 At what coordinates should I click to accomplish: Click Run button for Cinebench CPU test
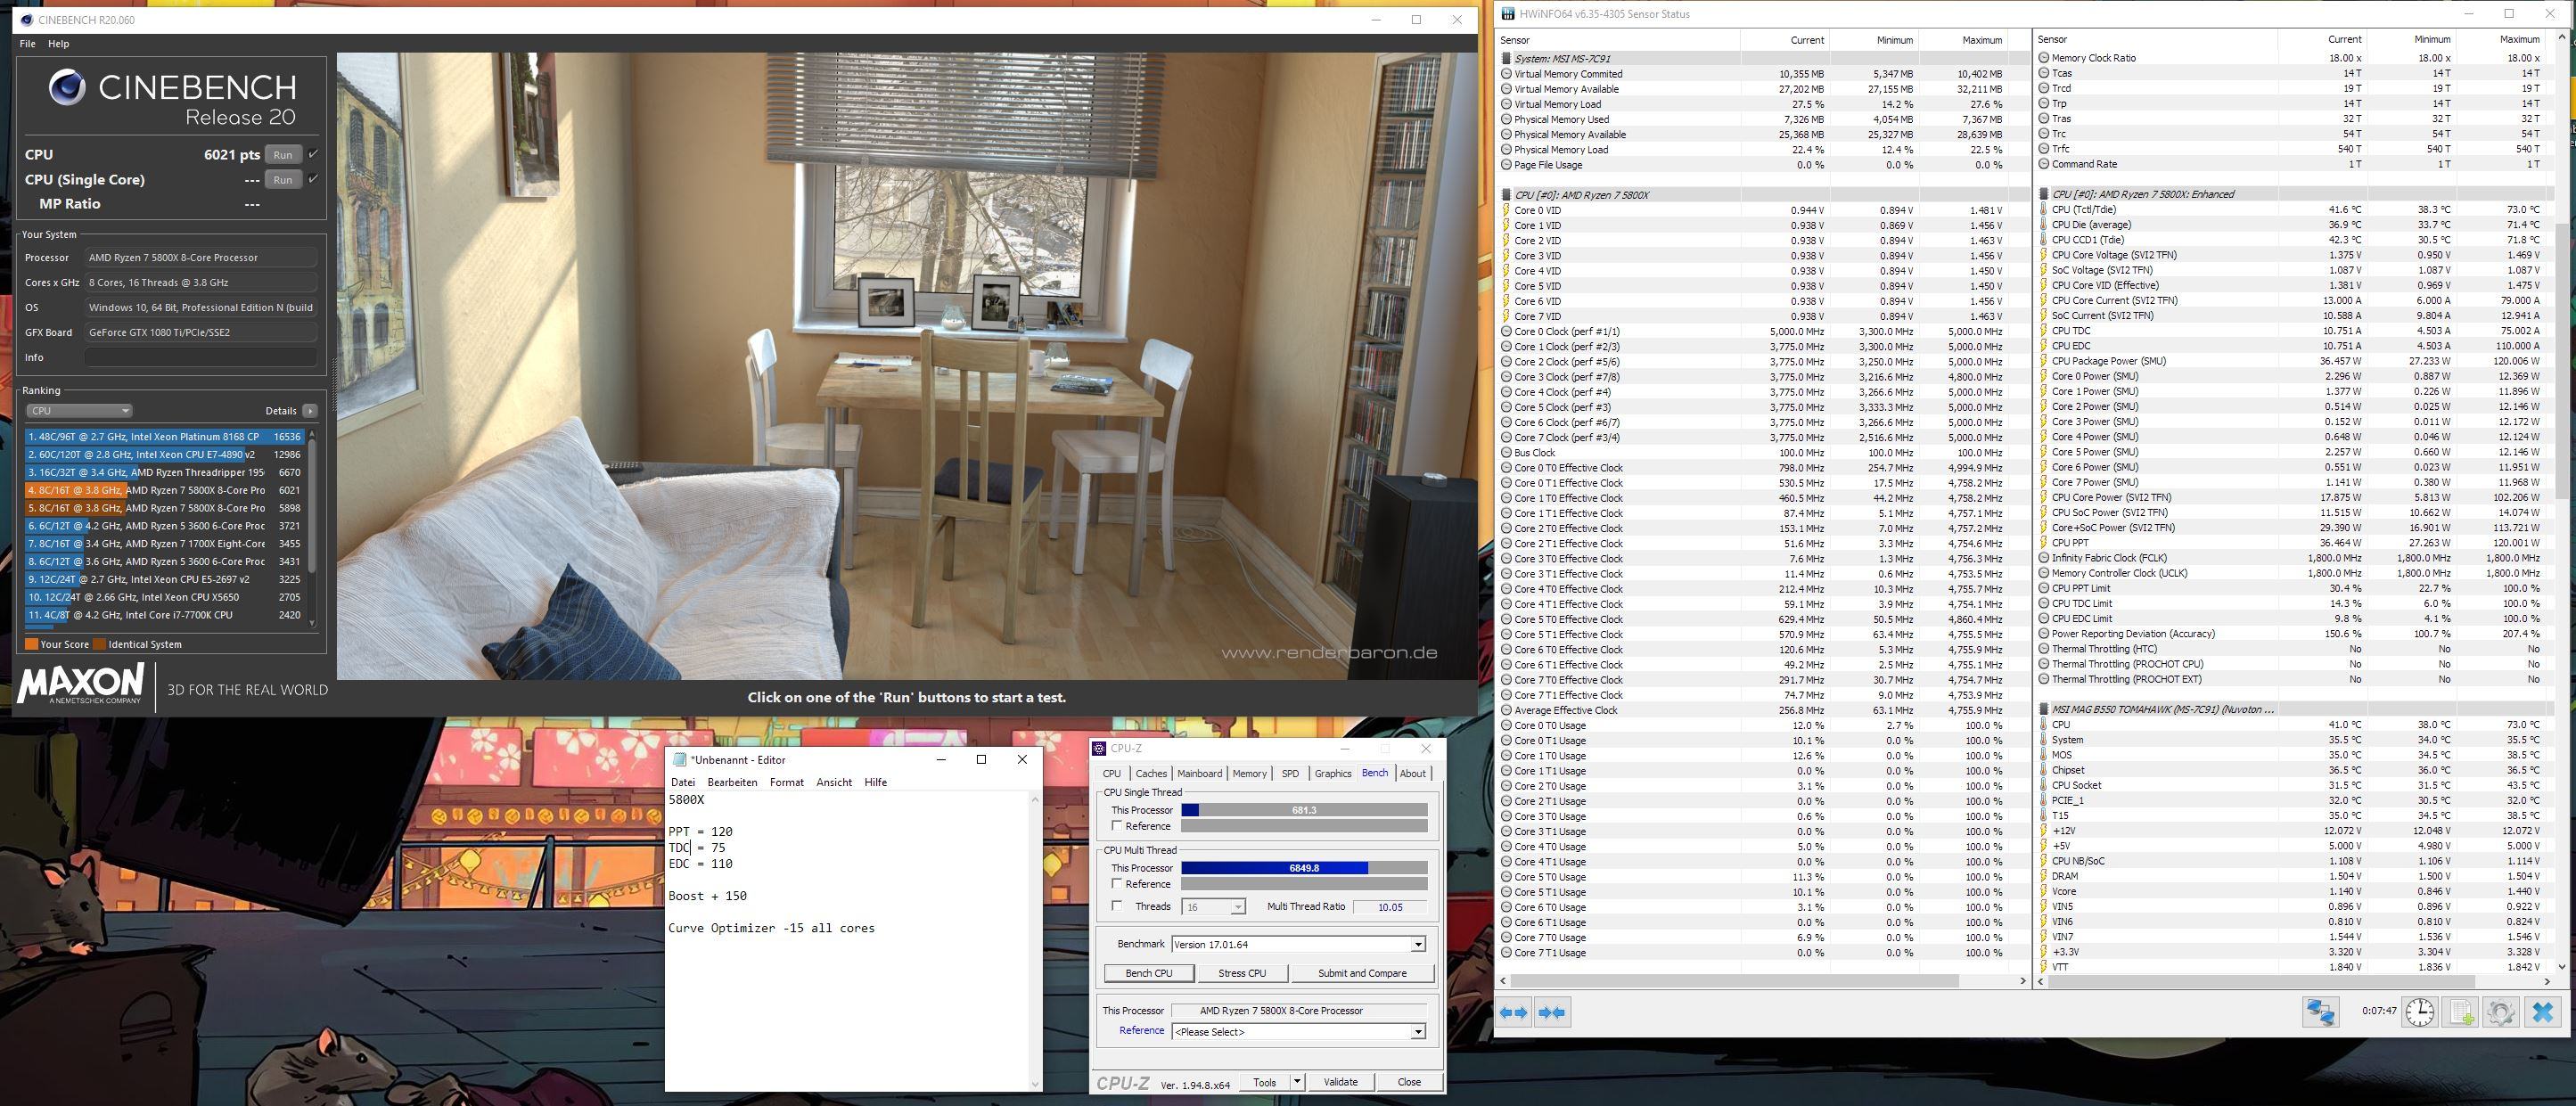point(283,155)
